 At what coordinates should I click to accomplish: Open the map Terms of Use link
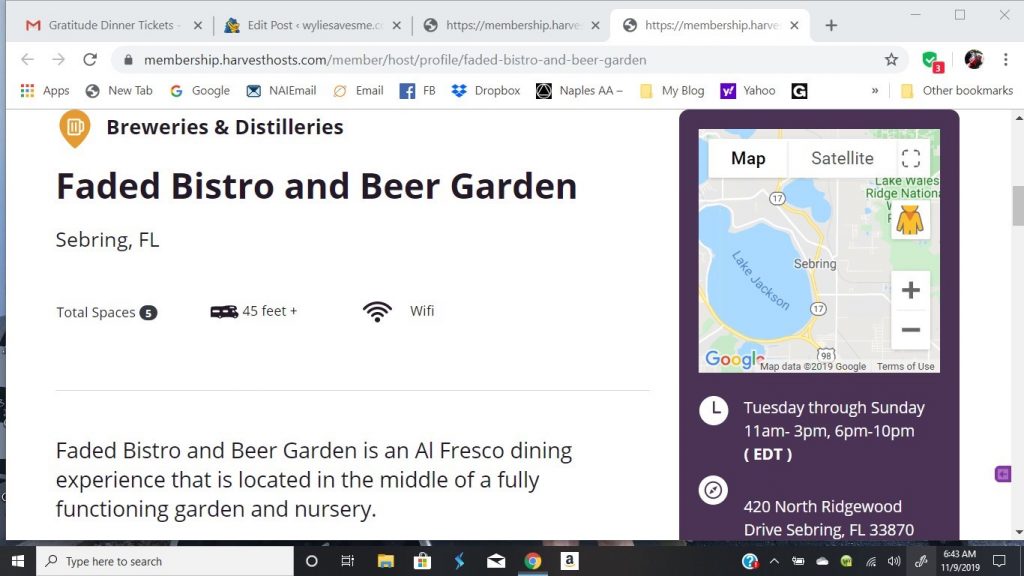pos(905,367)
